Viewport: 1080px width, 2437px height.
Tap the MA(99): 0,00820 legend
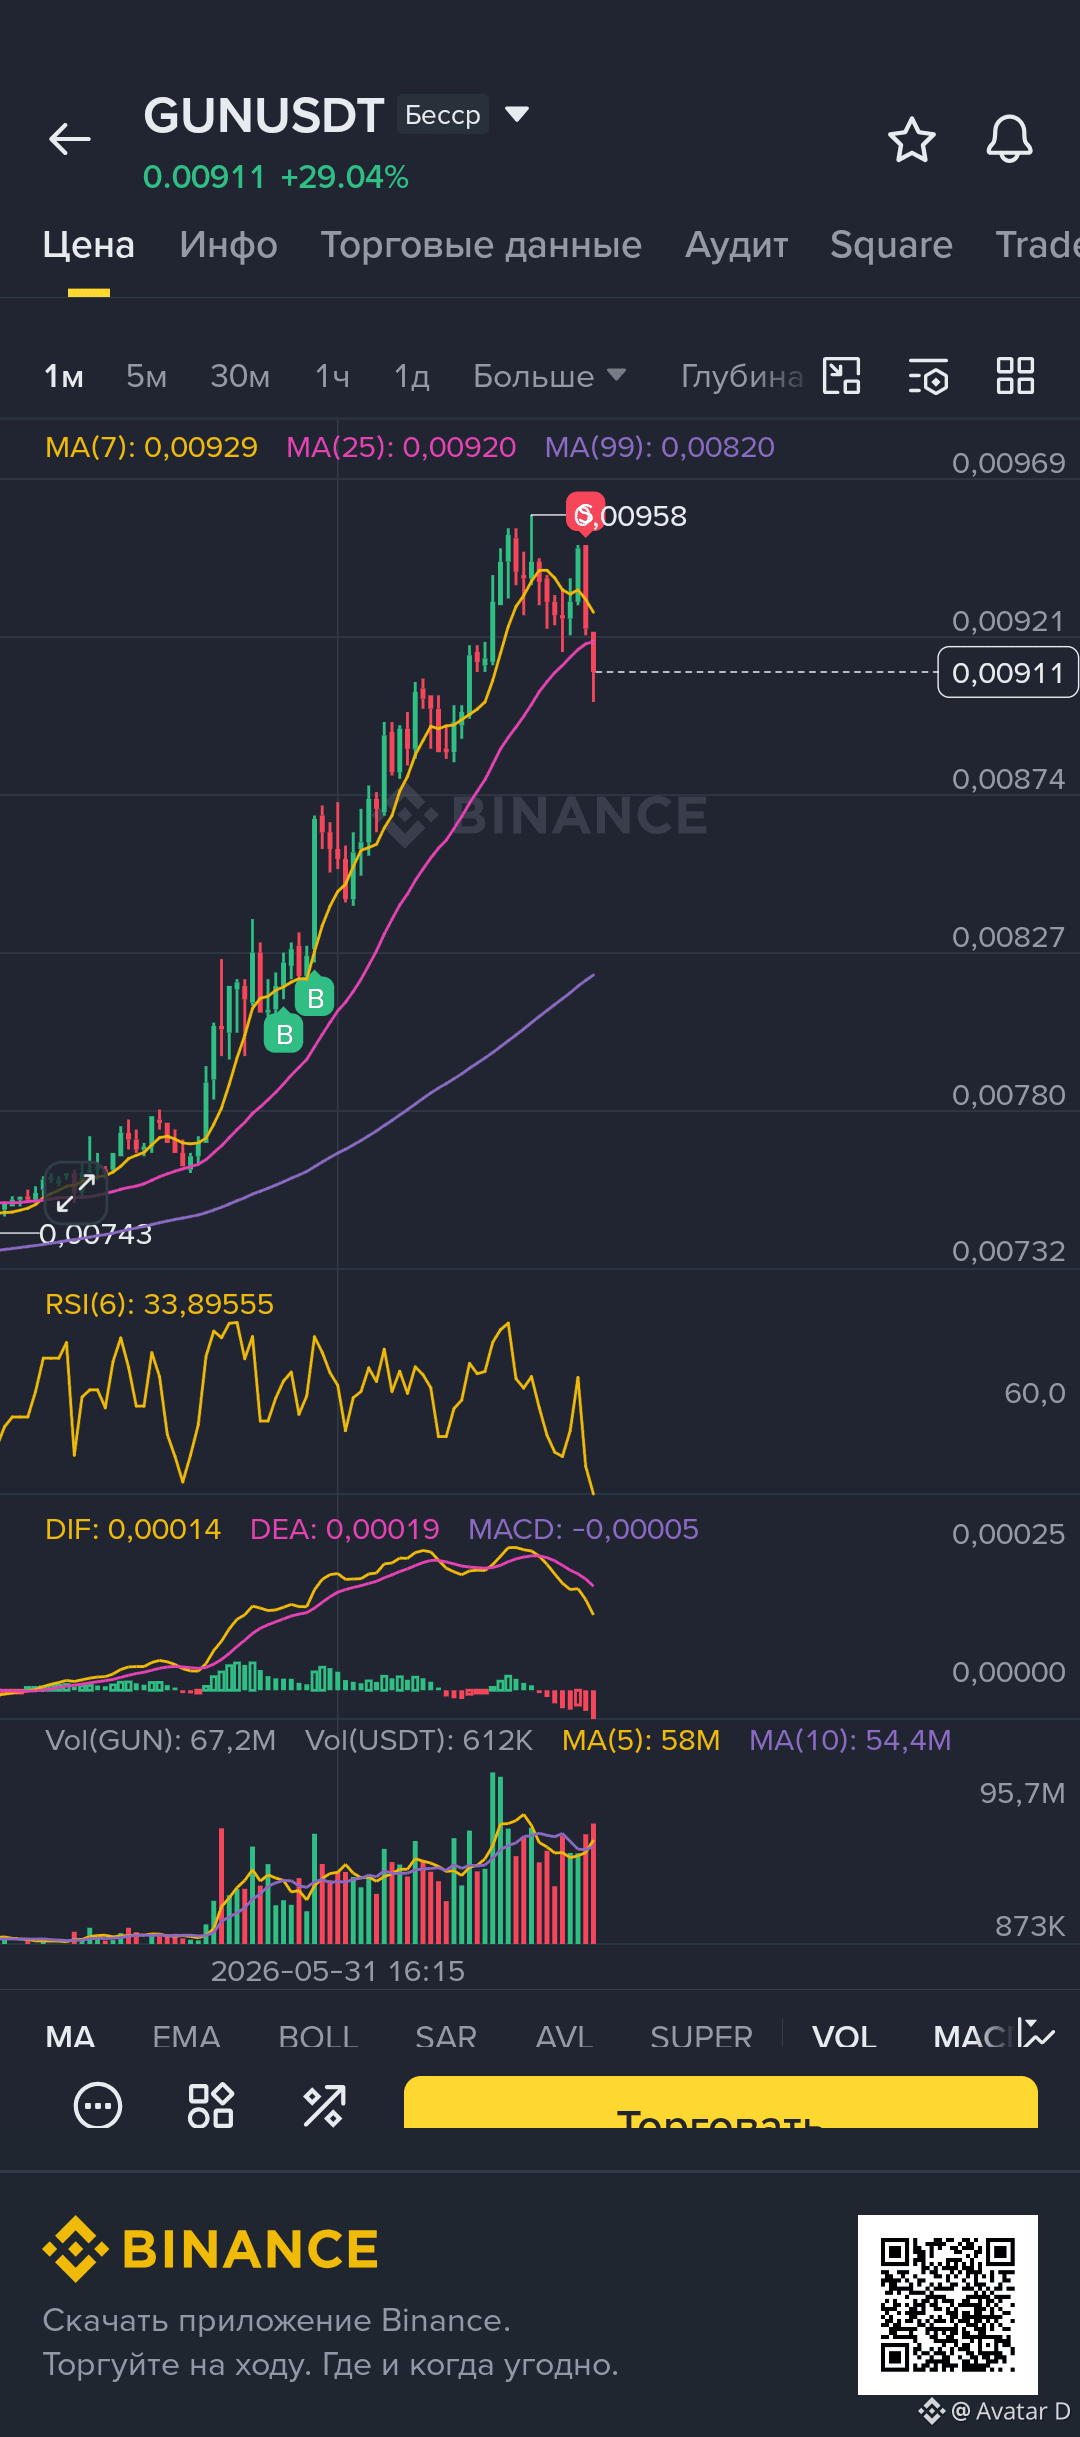pyautogui.click(x=660, y=447)
